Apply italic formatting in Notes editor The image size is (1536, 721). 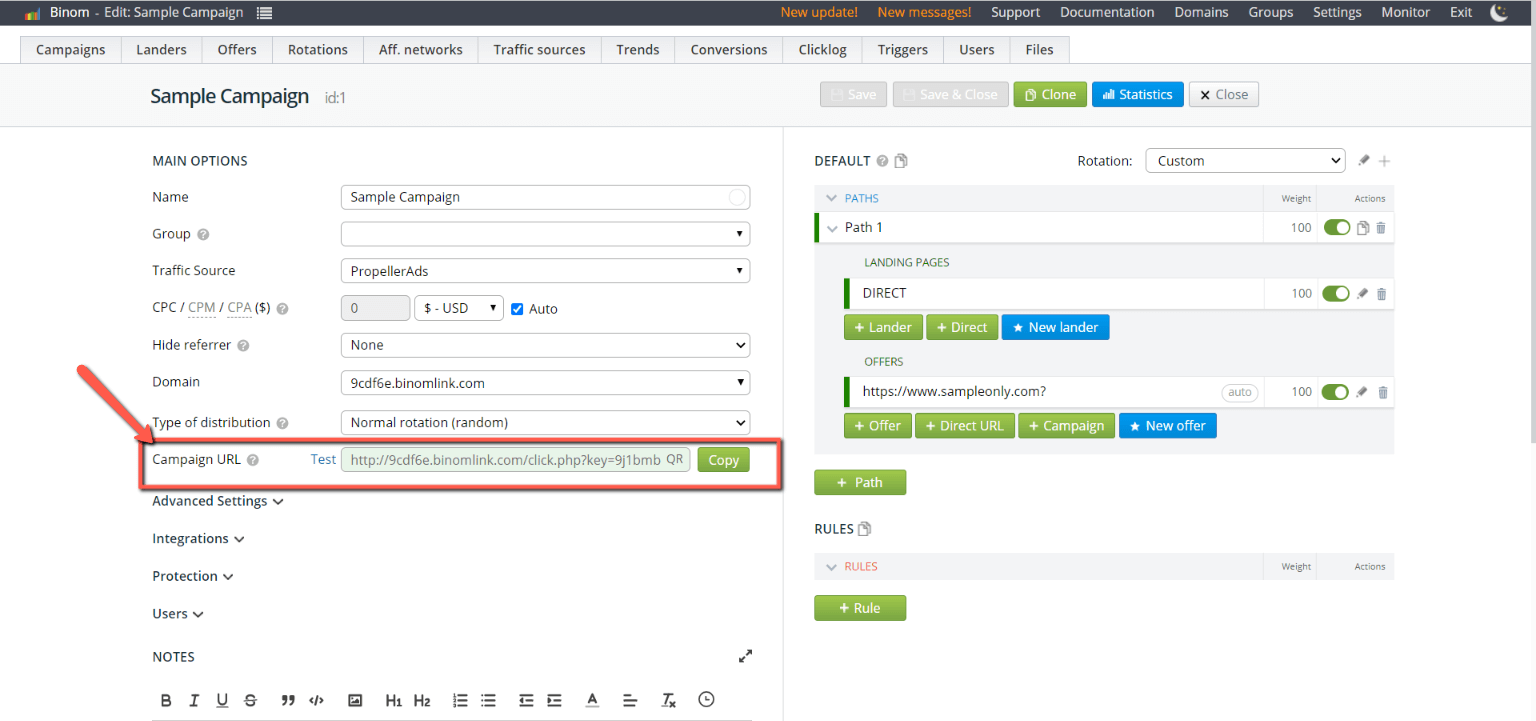[x=194, y=700]
